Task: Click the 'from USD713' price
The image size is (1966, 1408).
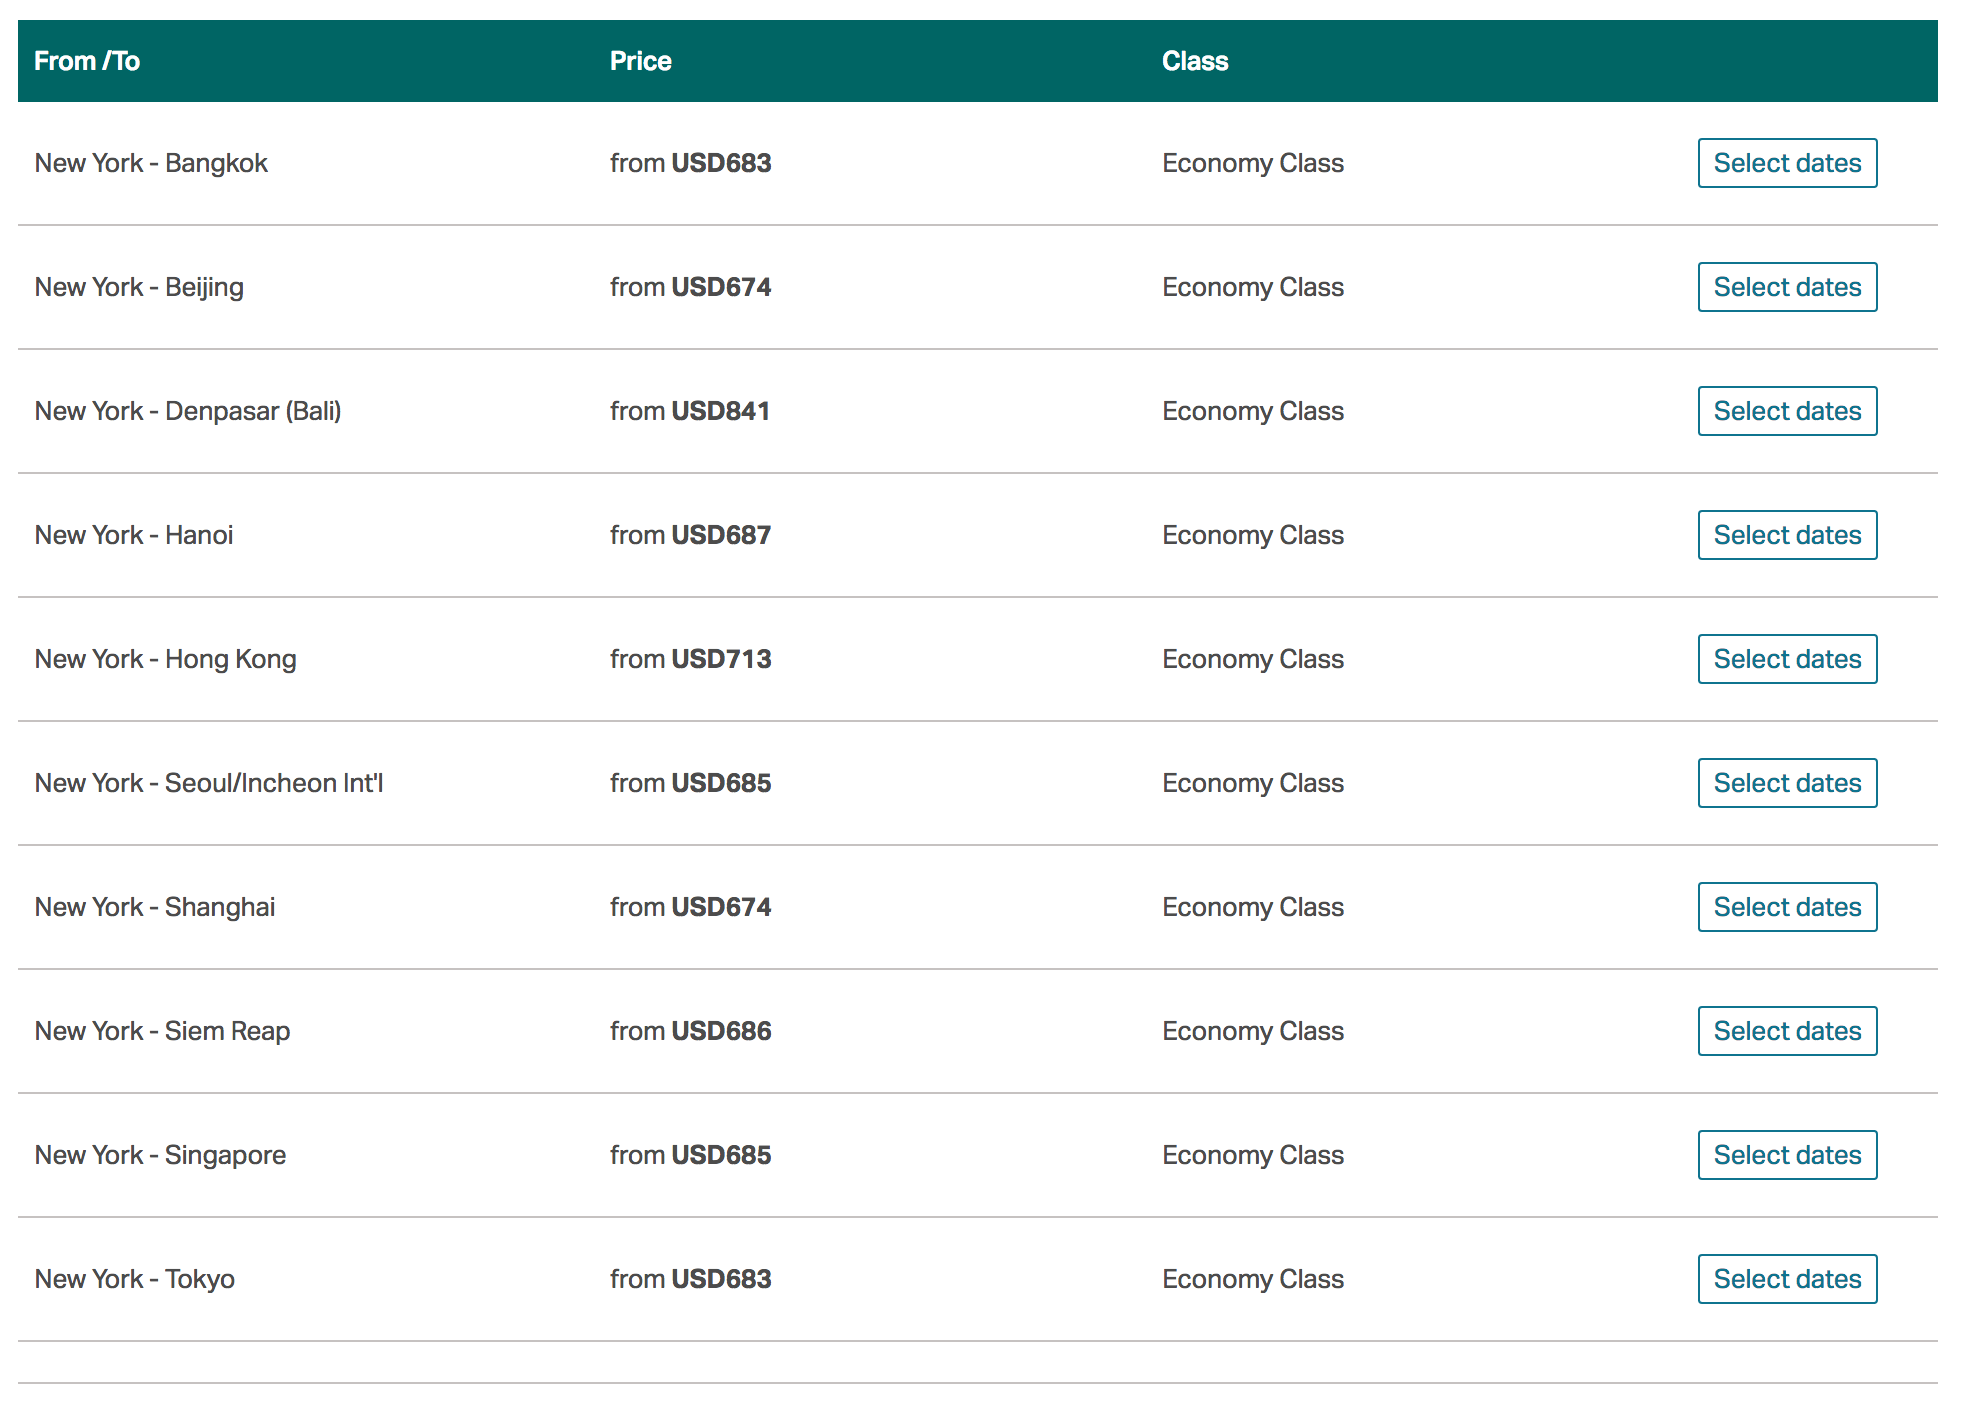Action: tap(691, 659)
